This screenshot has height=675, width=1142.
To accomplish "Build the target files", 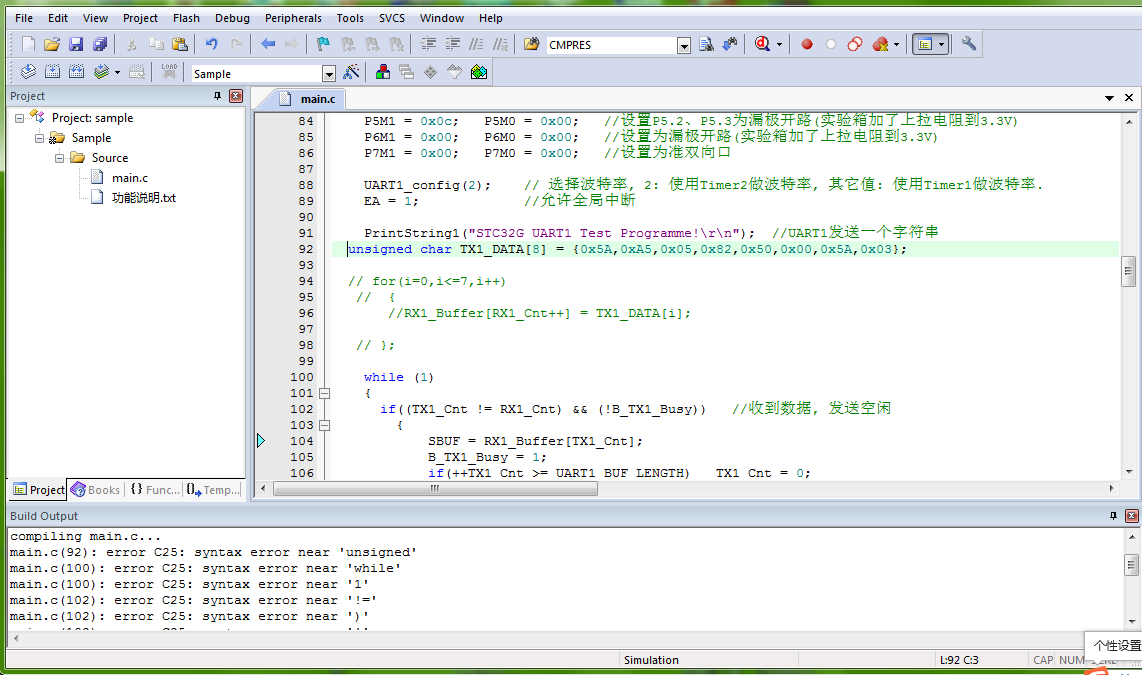I will [52, 72].
